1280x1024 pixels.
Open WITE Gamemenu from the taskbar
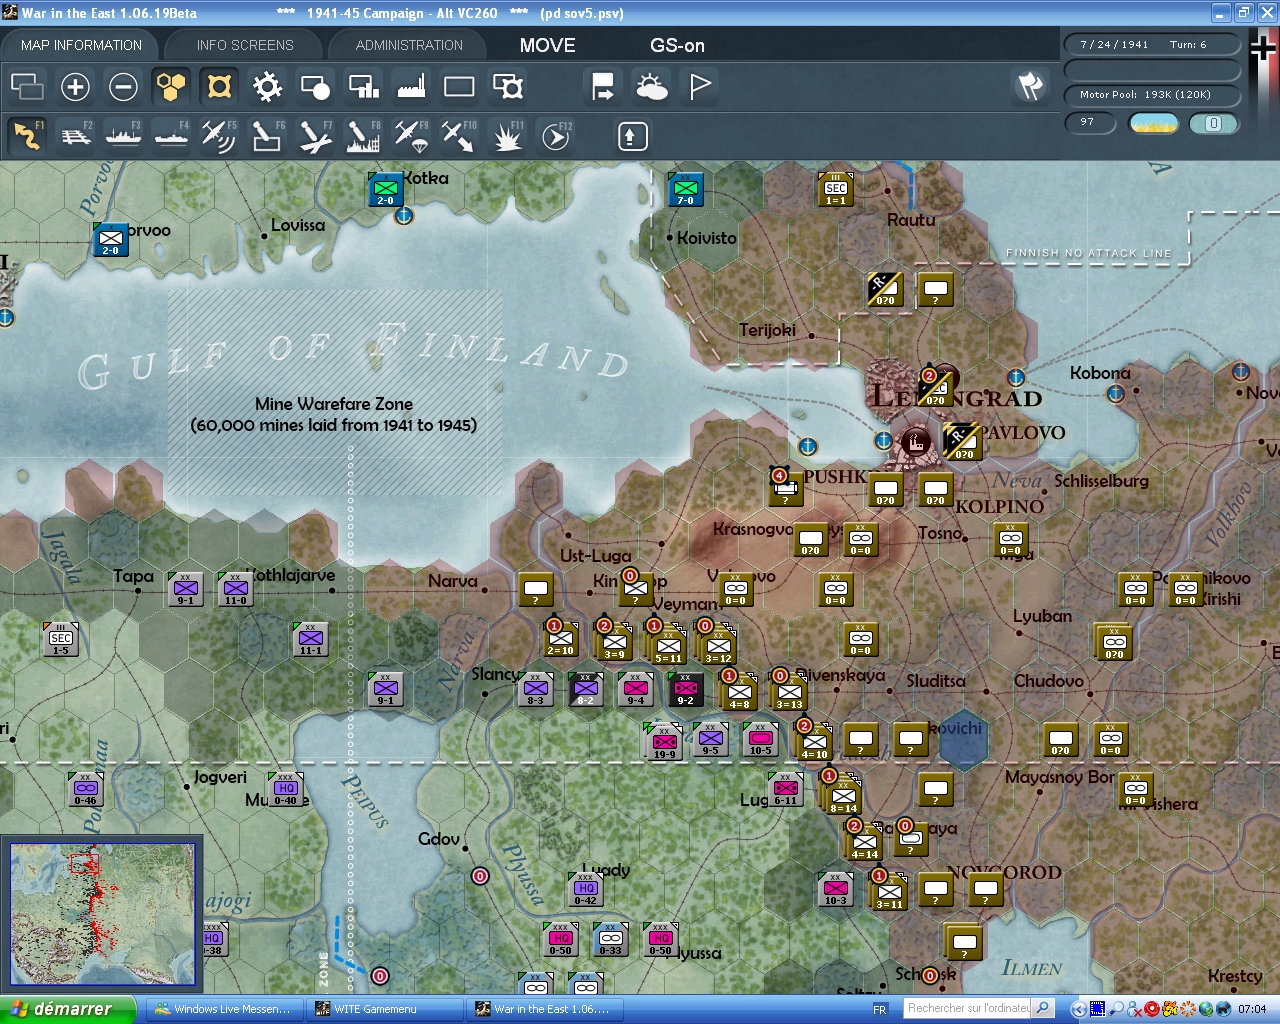pyautogui.click(x=376, y=1009)
